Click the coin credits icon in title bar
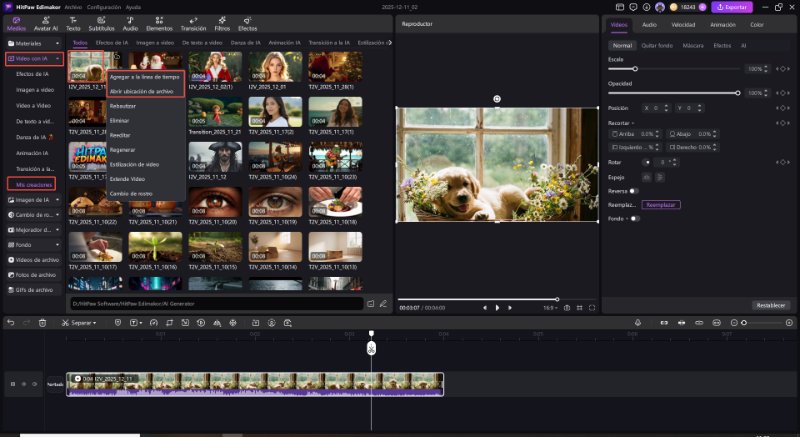800x437 pixels. (673, 7)
